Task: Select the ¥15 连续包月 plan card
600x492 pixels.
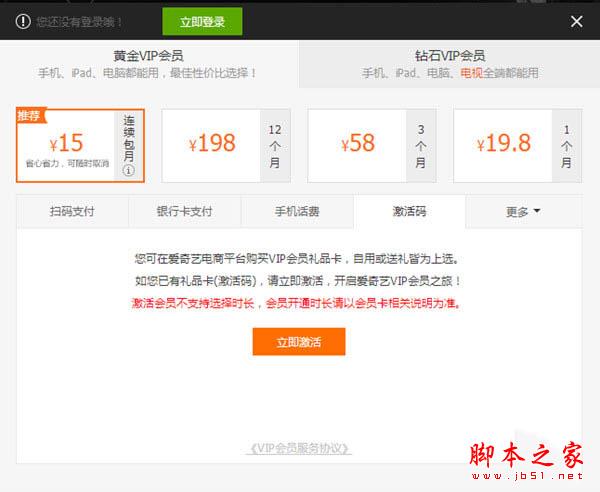Action: coord(80,145)
